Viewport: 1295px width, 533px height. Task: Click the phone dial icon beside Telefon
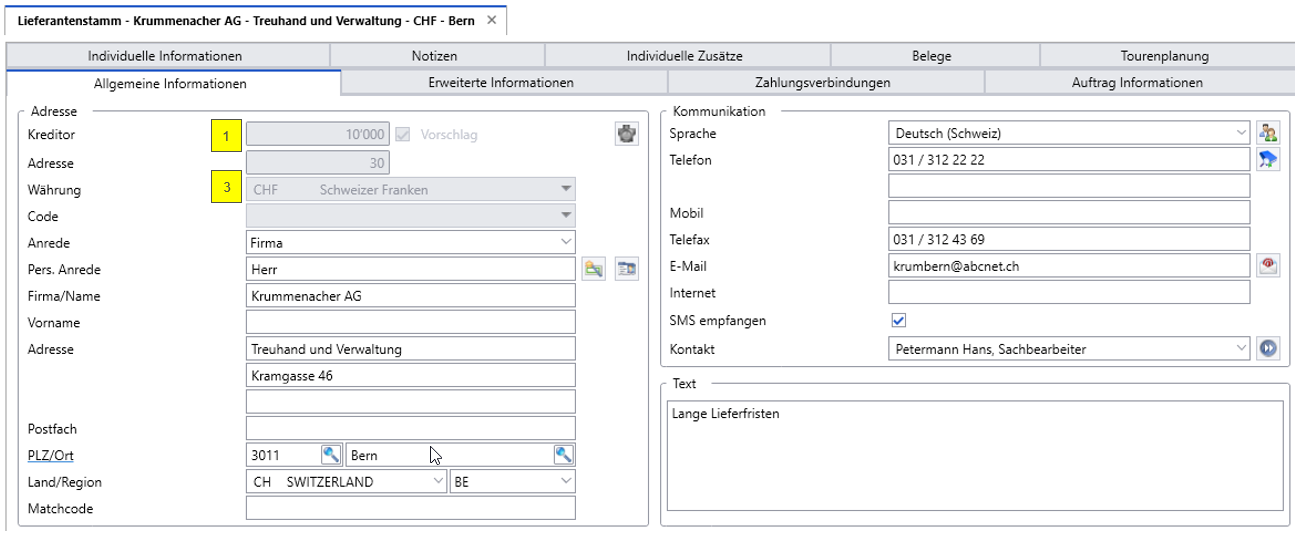click(x=1268, y=160)
